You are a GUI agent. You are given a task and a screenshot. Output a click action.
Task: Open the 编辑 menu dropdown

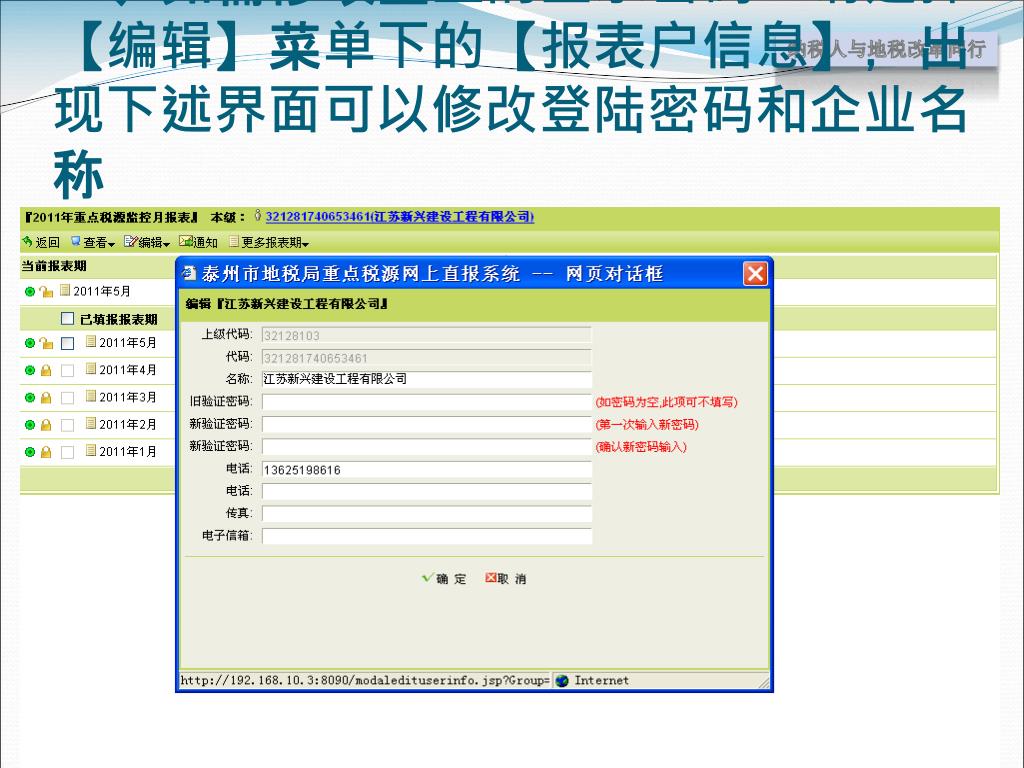pyautogui.click(x=148, y=242)
